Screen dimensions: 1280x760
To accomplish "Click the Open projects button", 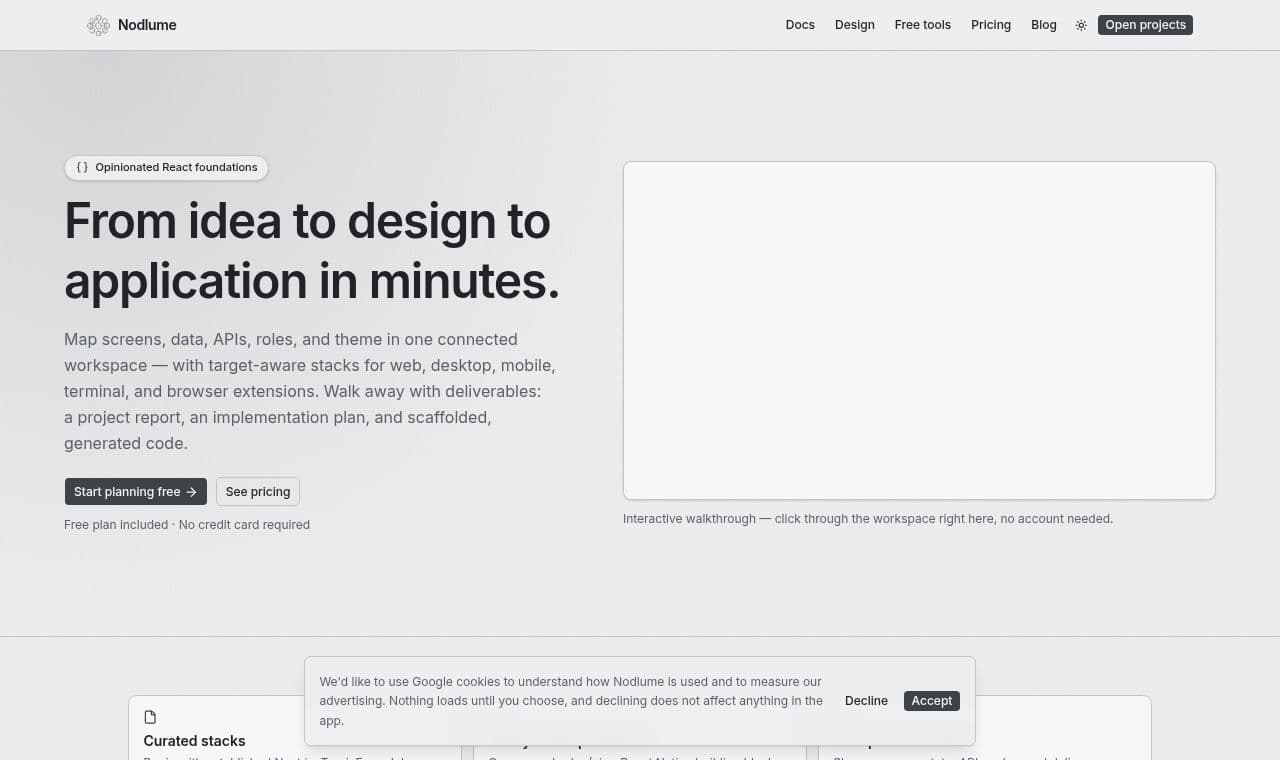I will [x=1145, y=25].
